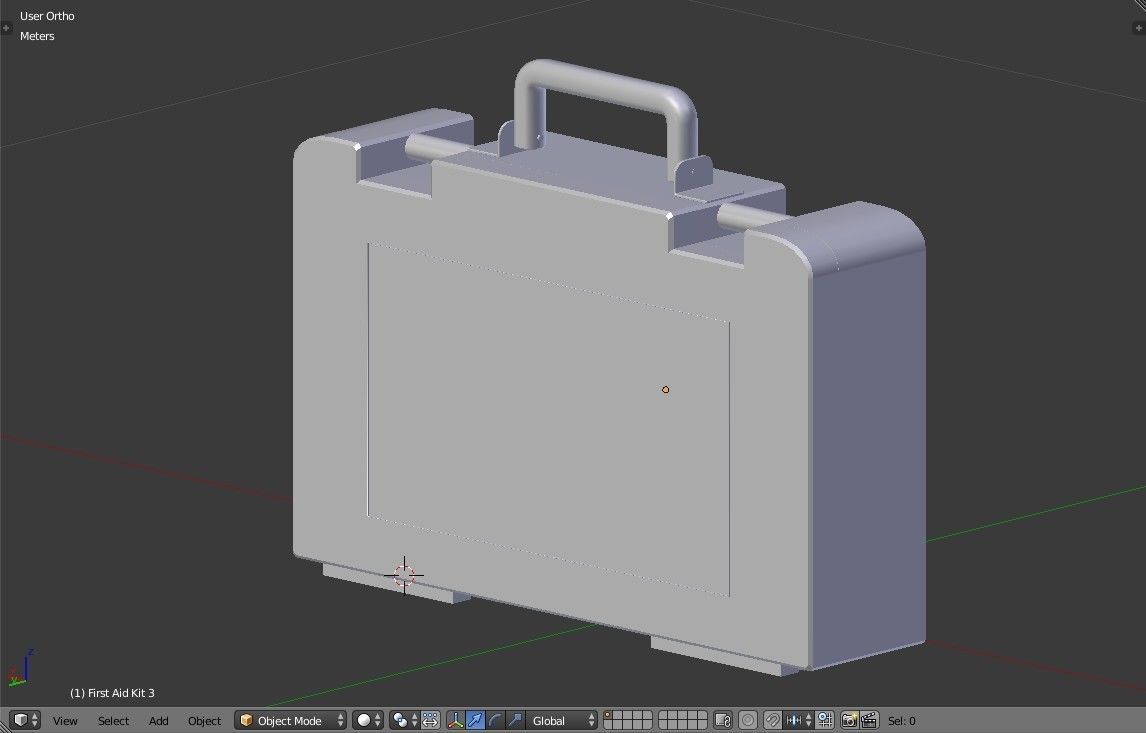Click the XYZ axis orientation mini gizmo
This screenshot has width=1146, height=733.
click(20, 667)
